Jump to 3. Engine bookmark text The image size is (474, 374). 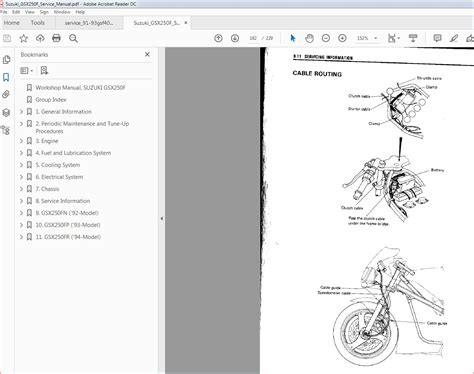click(47, 141)
